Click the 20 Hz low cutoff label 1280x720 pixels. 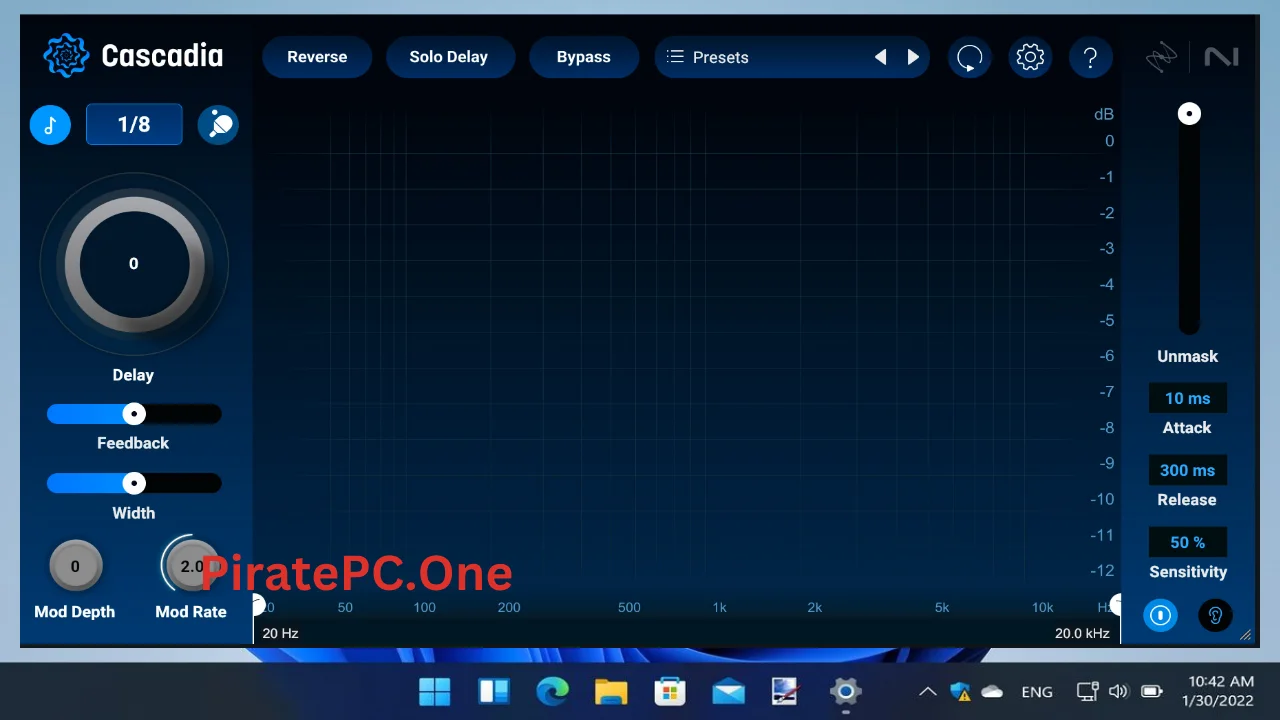point(281,633)
